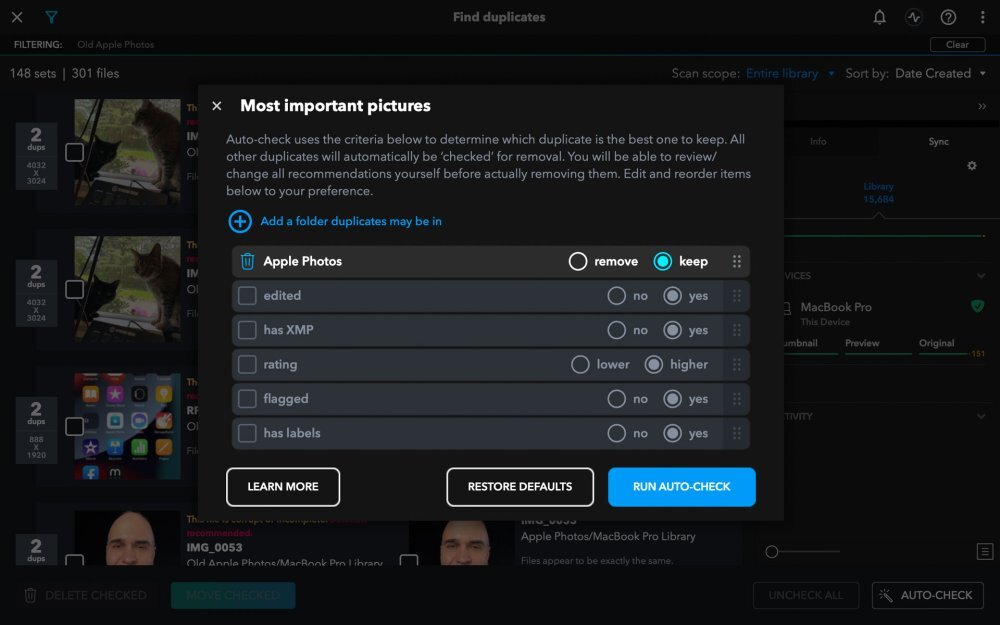This screenshot has width=1000, height=625.
Task: Open the activity monitor icon
Action: (914, 17)
